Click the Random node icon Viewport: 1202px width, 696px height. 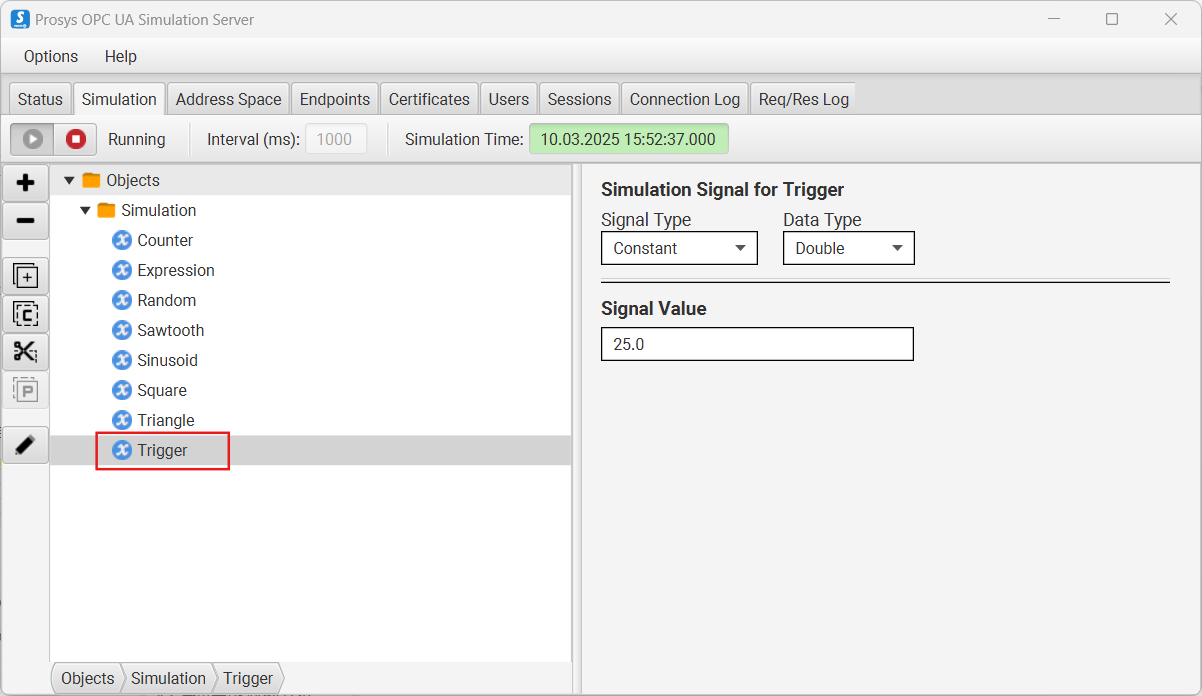click(122, 300)
